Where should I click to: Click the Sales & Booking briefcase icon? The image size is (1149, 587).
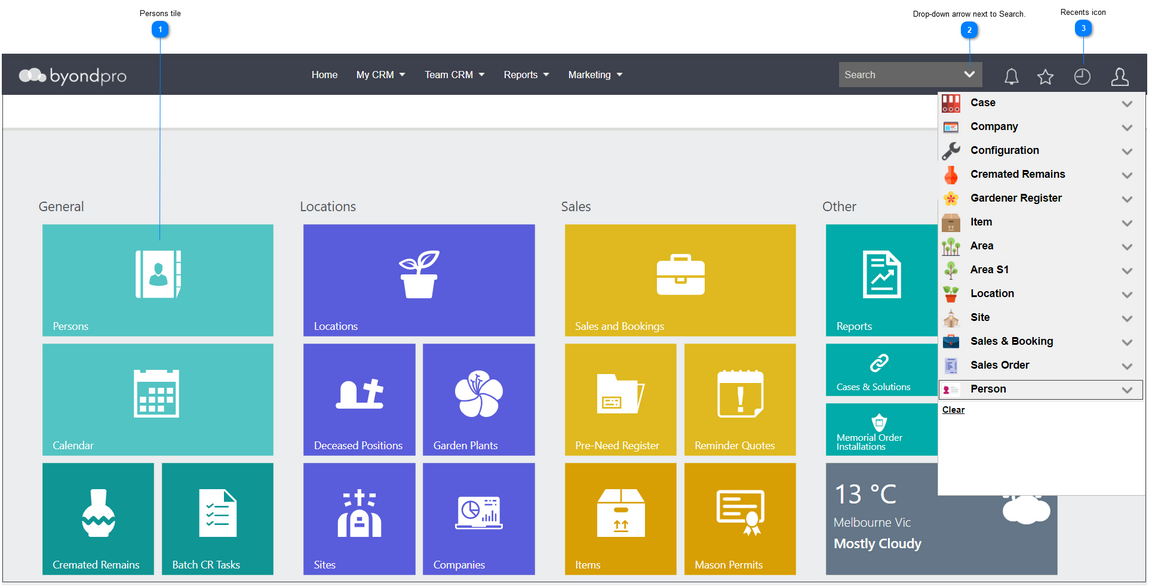pos(951,342)
